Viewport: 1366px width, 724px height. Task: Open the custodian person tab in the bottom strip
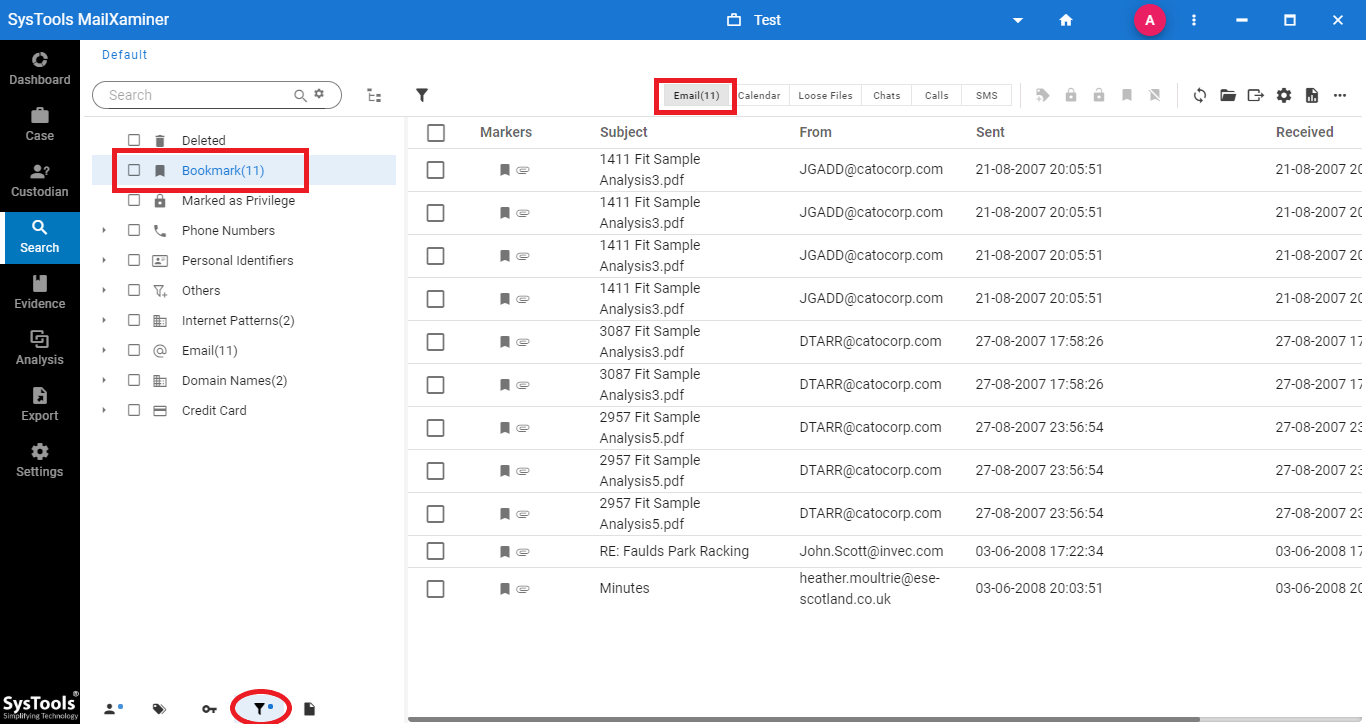[113, 709]
